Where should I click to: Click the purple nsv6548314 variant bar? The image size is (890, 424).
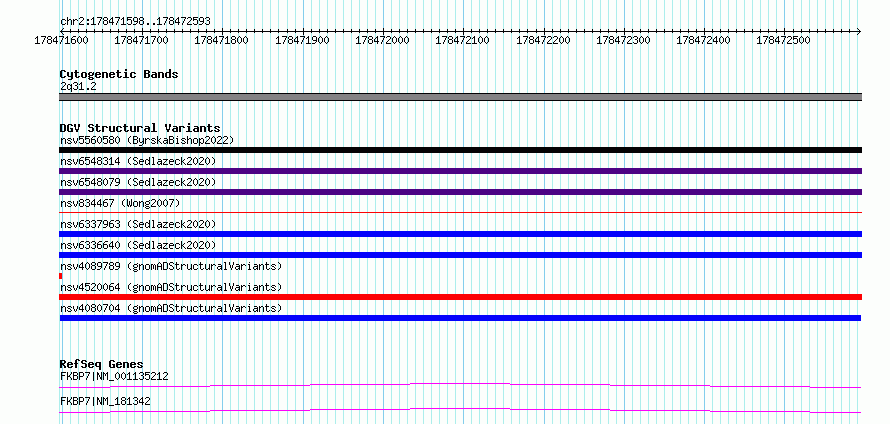tap(460, 171)
